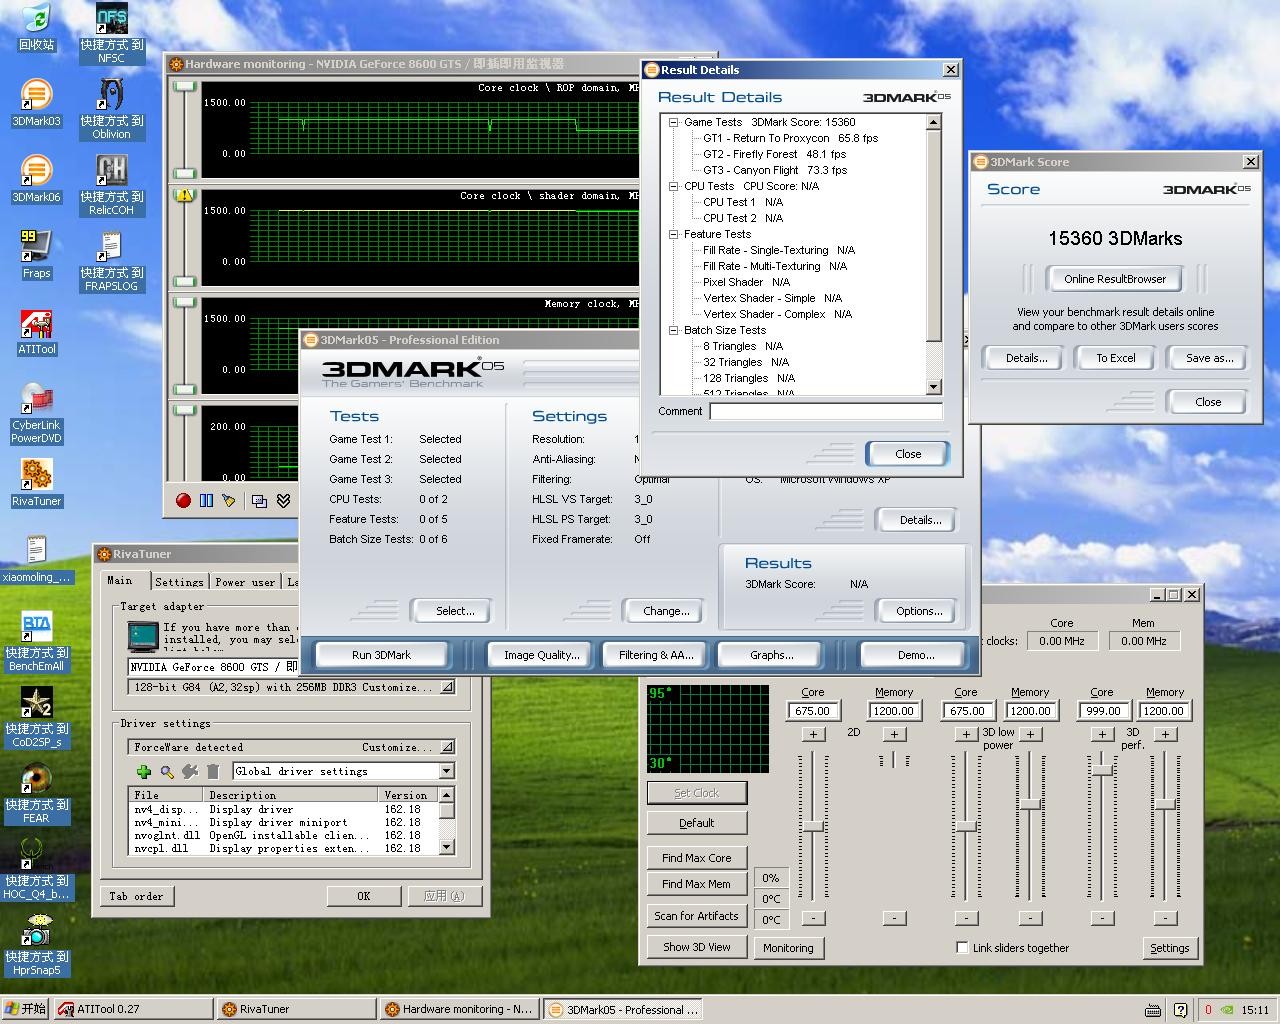Collapse the Game Tests tree node
Image resolution: width=1280 pixels, height=1024 pixels.
pyautogui.click(x=674, y=123)
